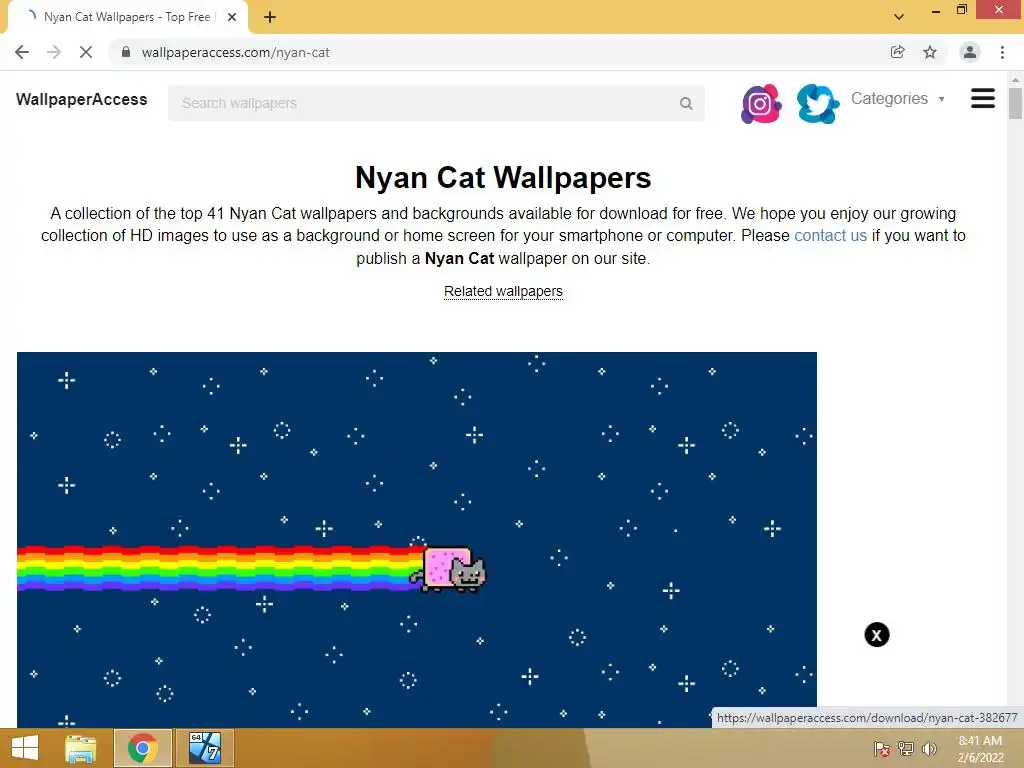Viewport: 1024px width, 768px height.
Task: Open the tab search dropdown arrow
Action: click(899, 17)
